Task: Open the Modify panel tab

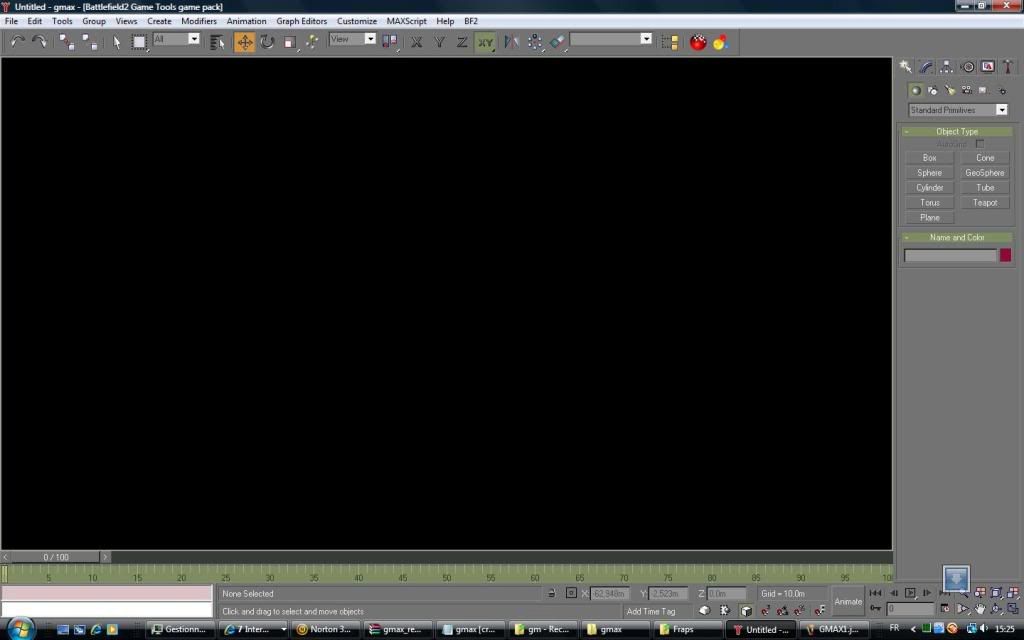Action: pyautogui.click(x=926, y=67)
